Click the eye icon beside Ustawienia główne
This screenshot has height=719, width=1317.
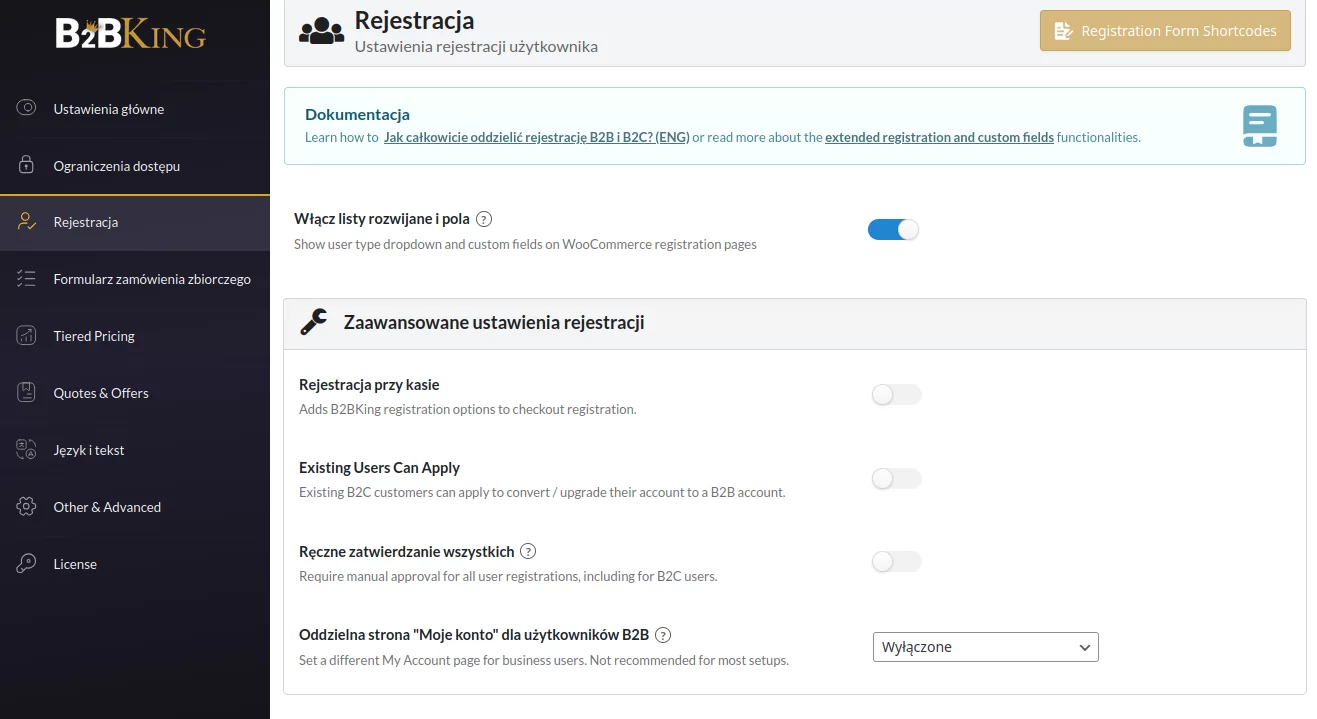point(27,109)
